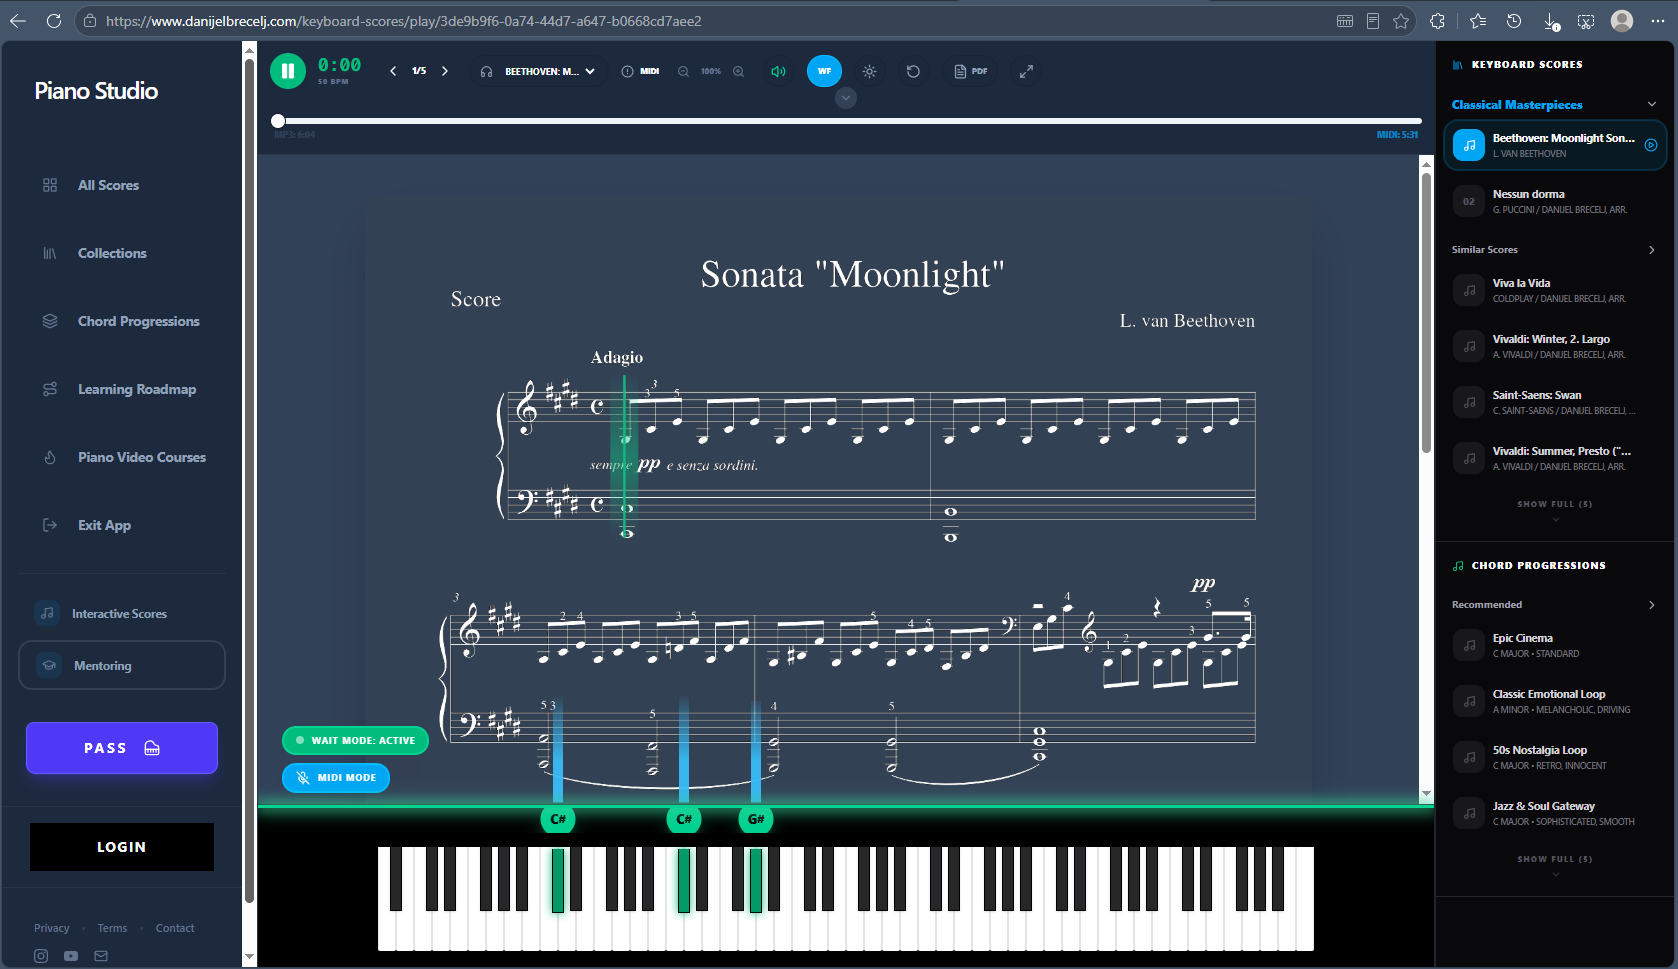Viewport: 1678px width, 969px height.
Task: Refresh the page in the browser
Action: point(54,21)
